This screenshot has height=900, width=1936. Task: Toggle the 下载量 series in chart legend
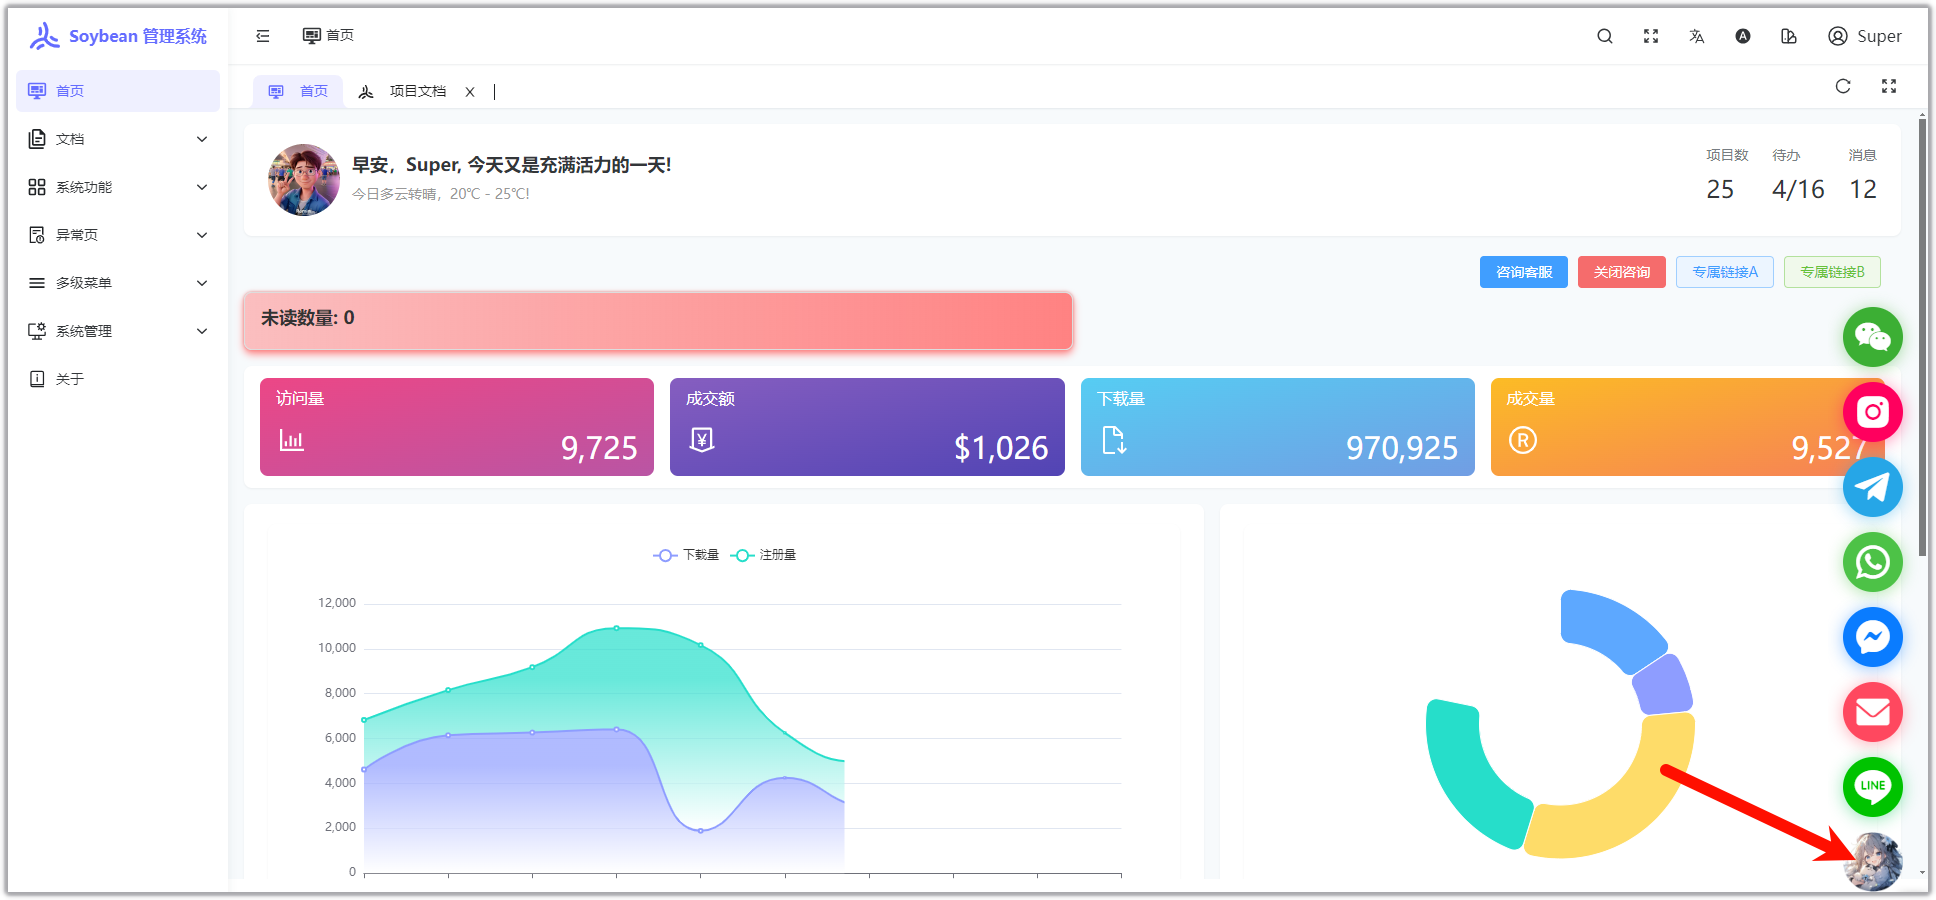[x=687, y=555]
